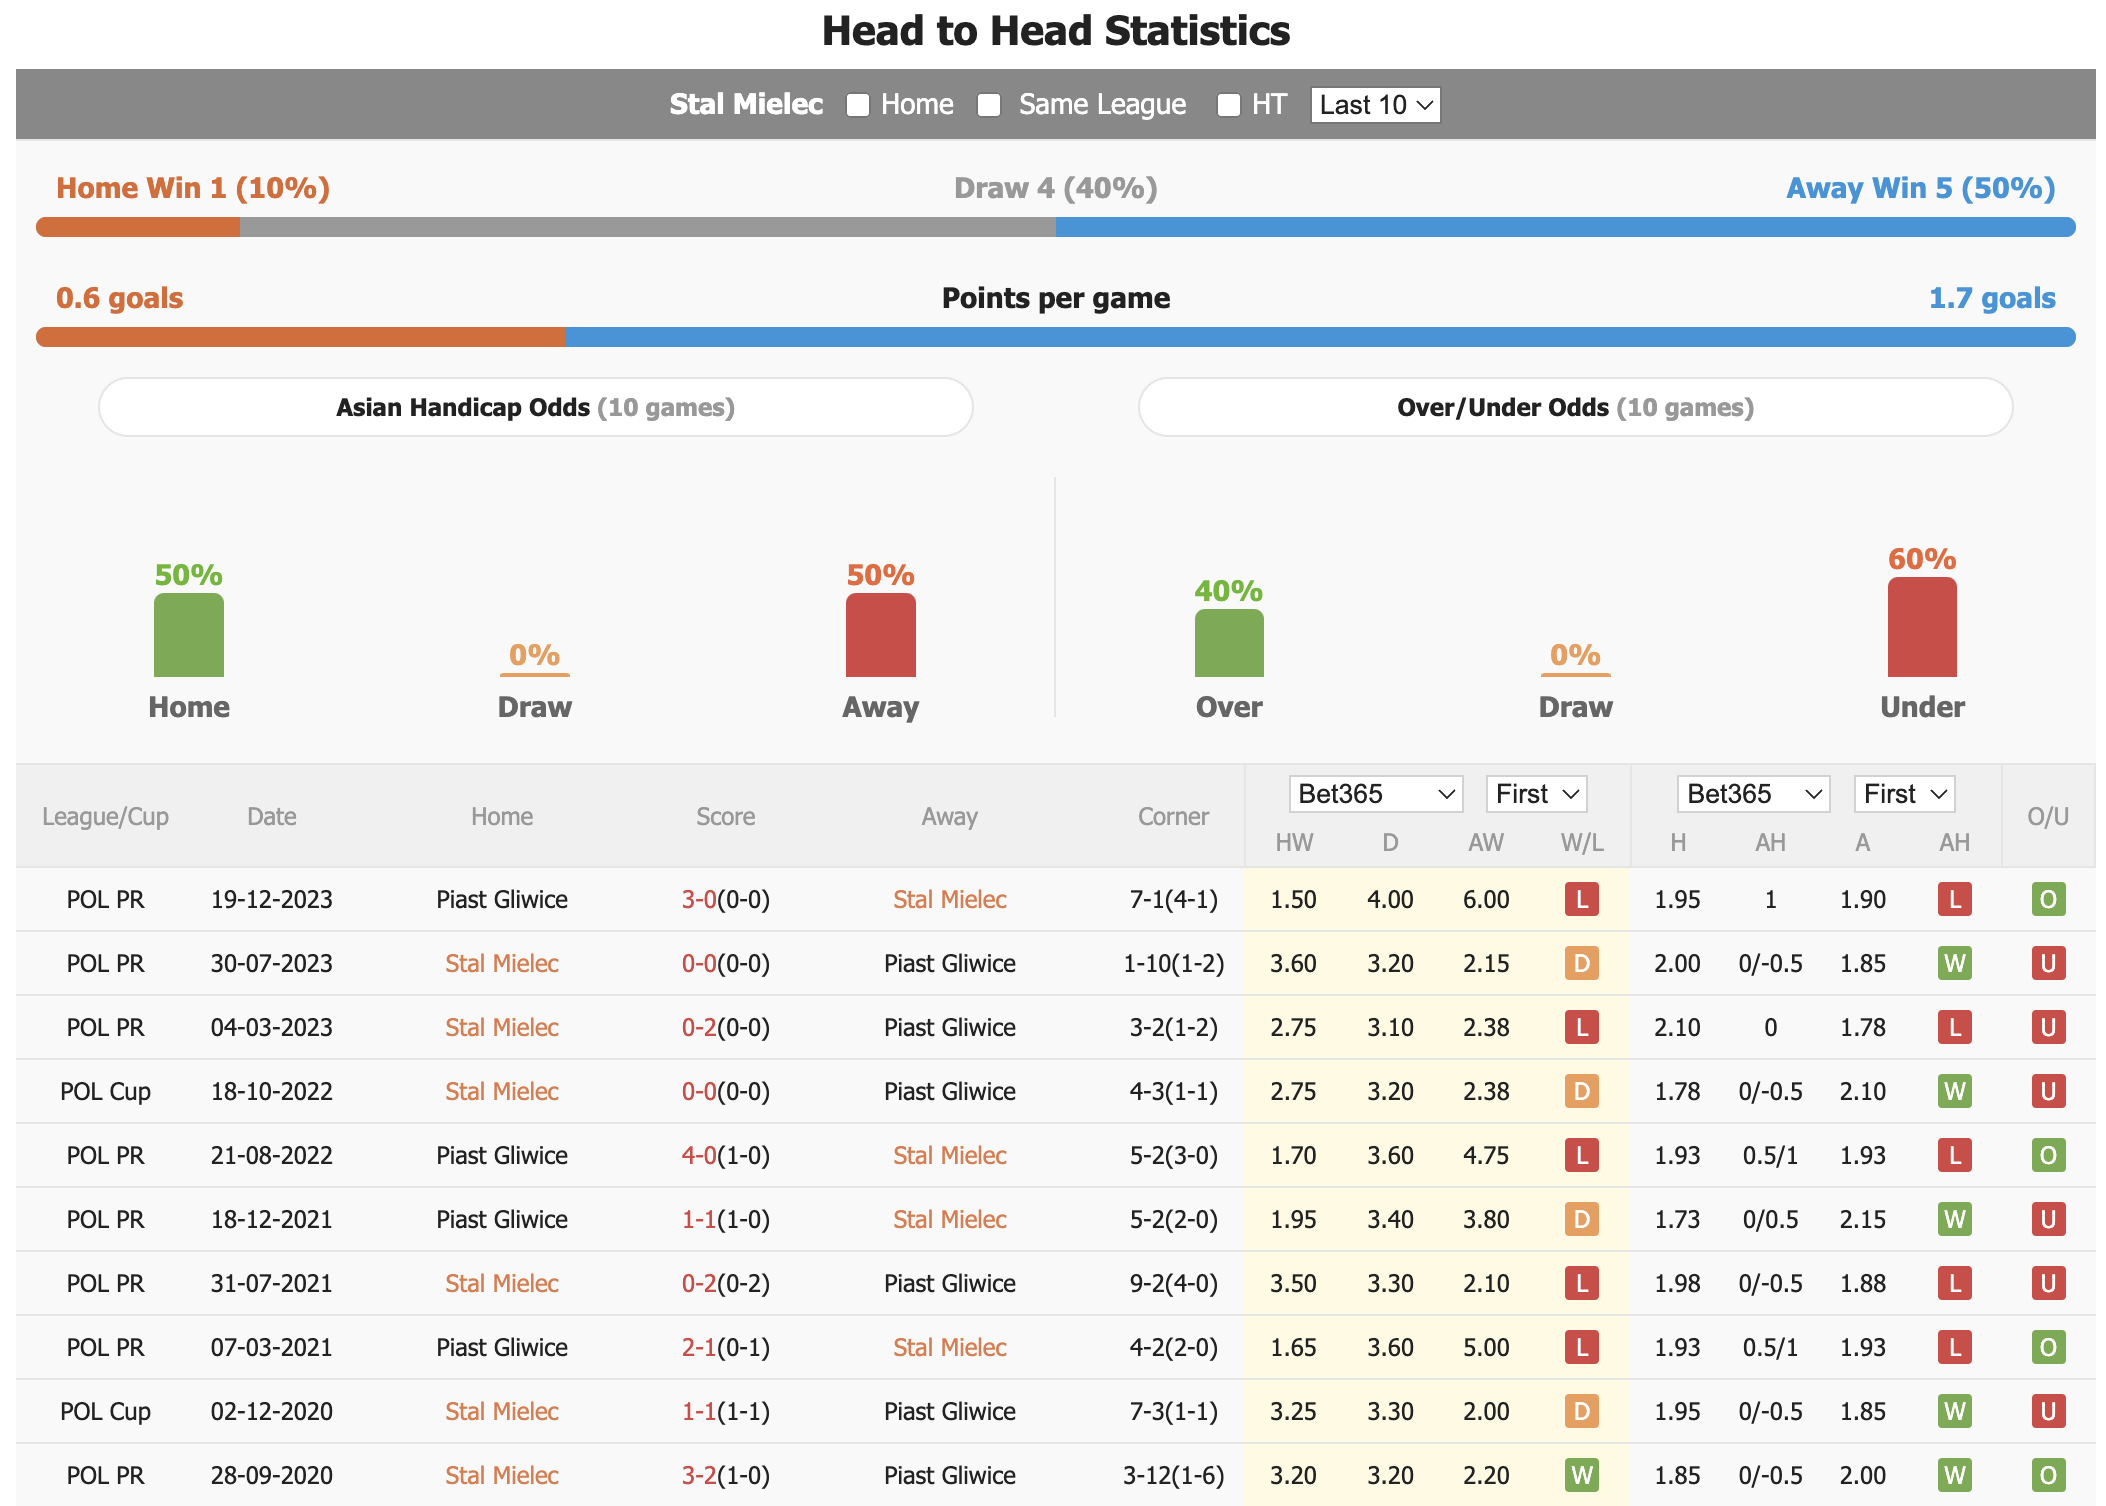Click the Away Win 5 (50%) label
The image size is (2106, 1506).
tap(1921, 188)
